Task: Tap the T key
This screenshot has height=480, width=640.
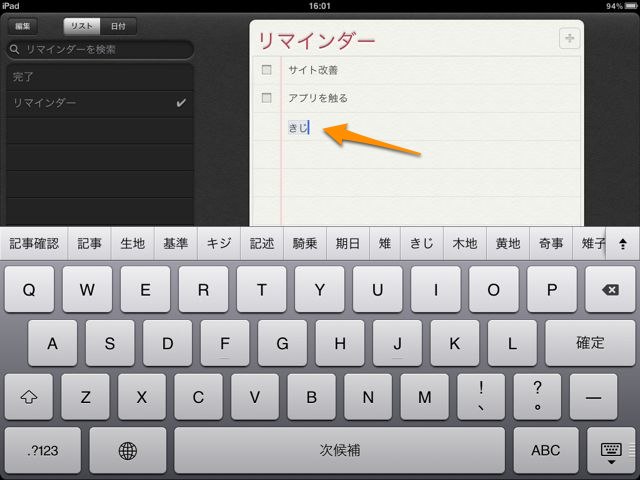Action: pyautogui.click(x=262, y=290)
